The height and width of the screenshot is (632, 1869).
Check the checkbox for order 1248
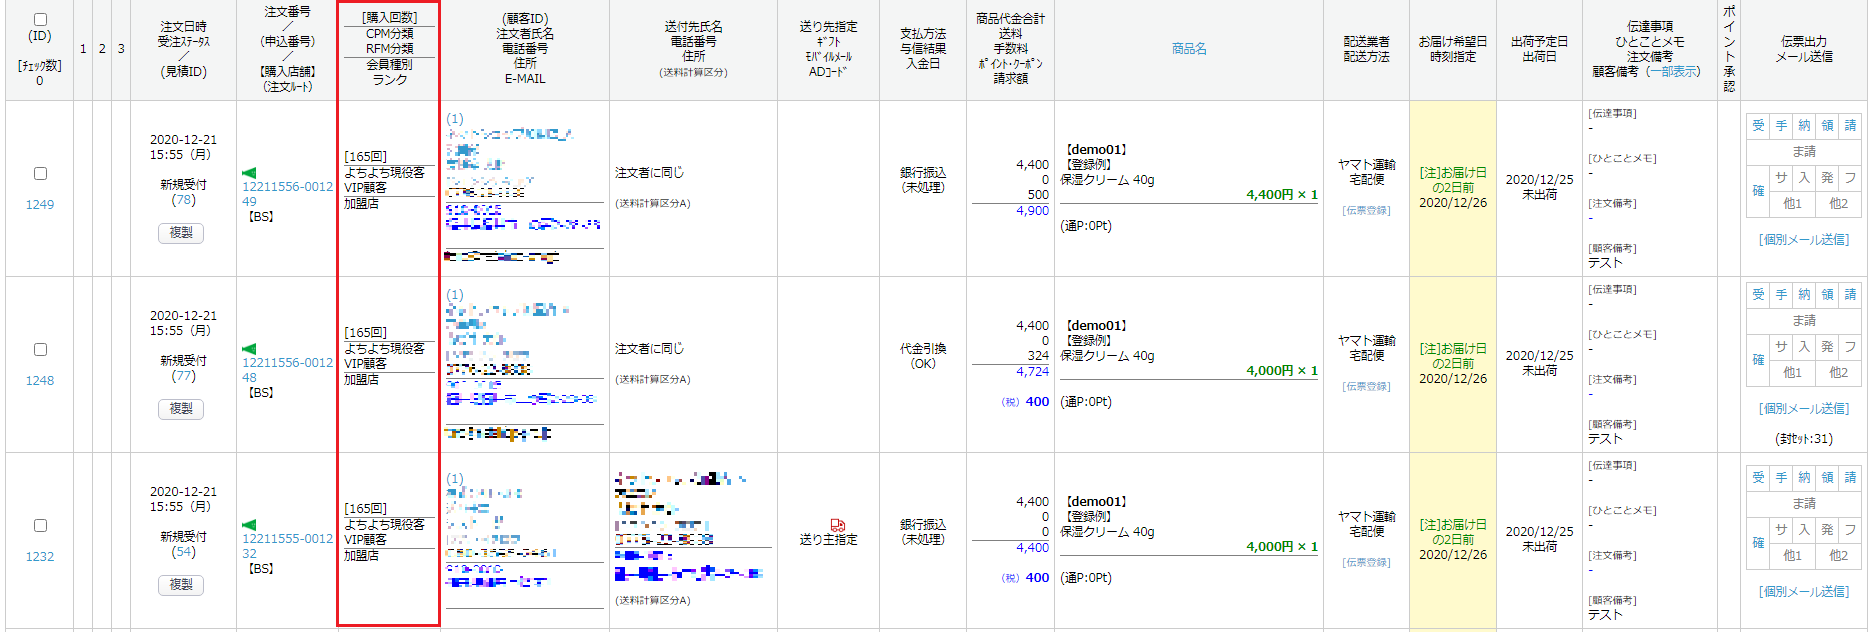pyautogui.click(x=40, y=349)
